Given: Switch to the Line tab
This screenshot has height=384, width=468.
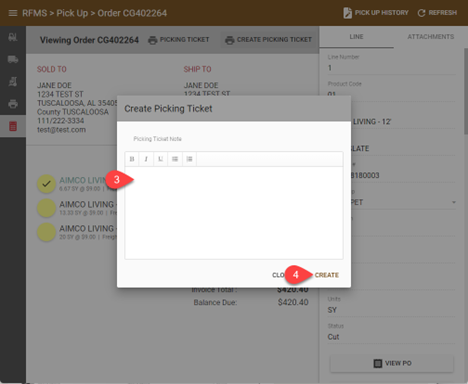Looking at the screenshot, I should (x=356, y=37).
